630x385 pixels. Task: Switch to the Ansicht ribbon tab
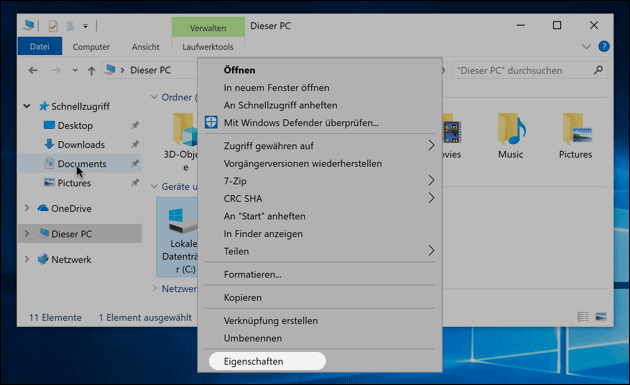pyautogui.click(x=145, y=47)
